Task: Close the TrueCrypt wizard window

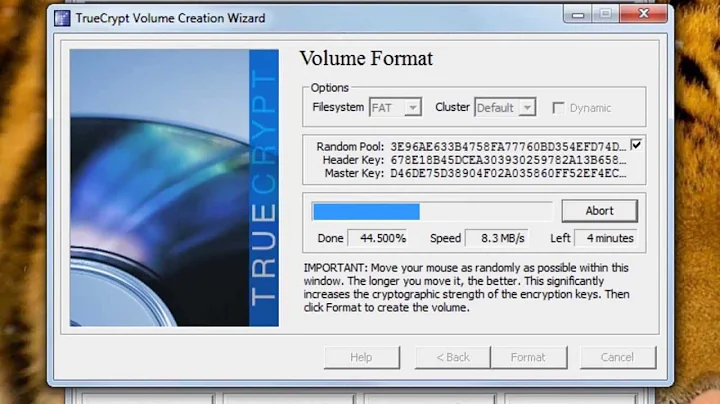Action: [643, 14]
